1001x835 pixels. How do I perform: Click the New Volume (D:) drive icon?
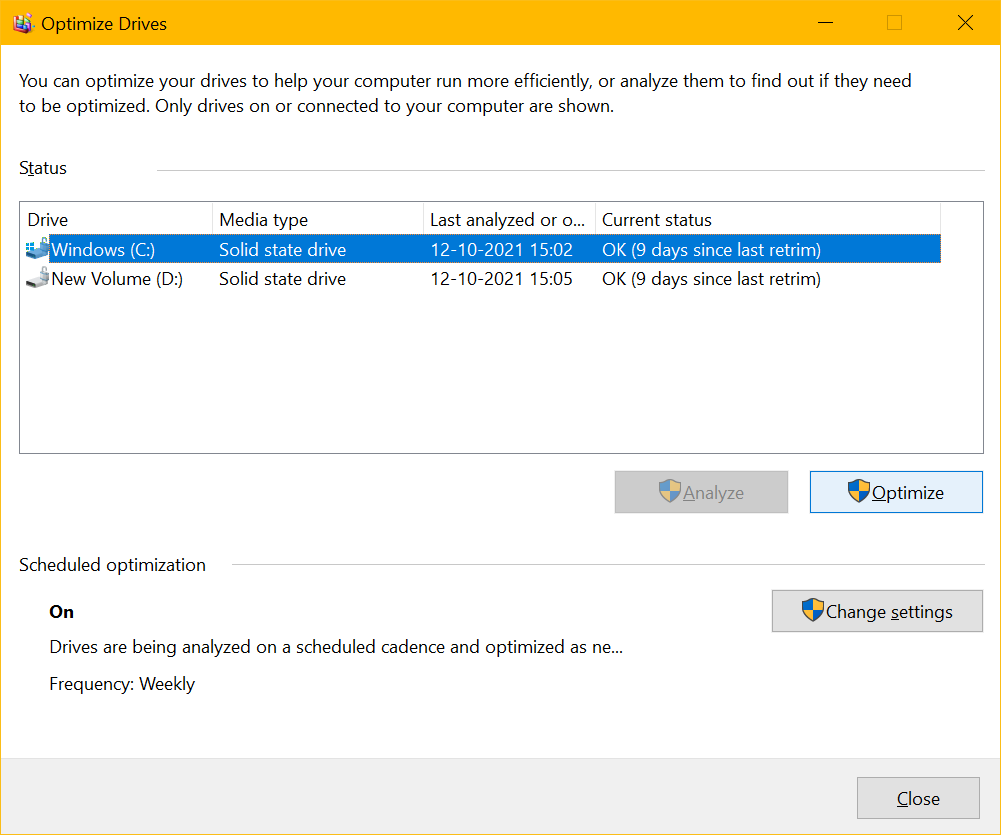(37, 278)
